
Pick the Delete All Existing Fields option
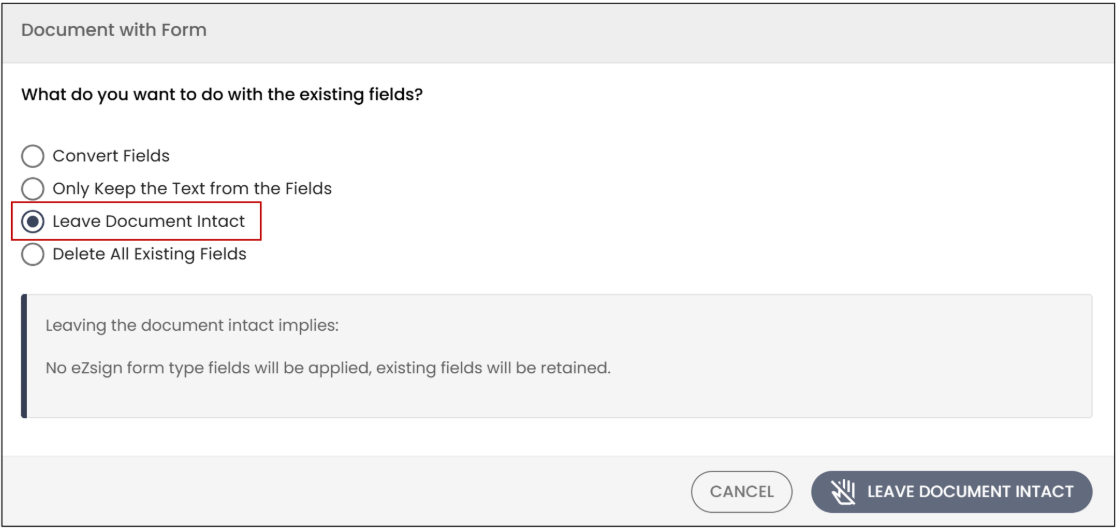(33, 254)
